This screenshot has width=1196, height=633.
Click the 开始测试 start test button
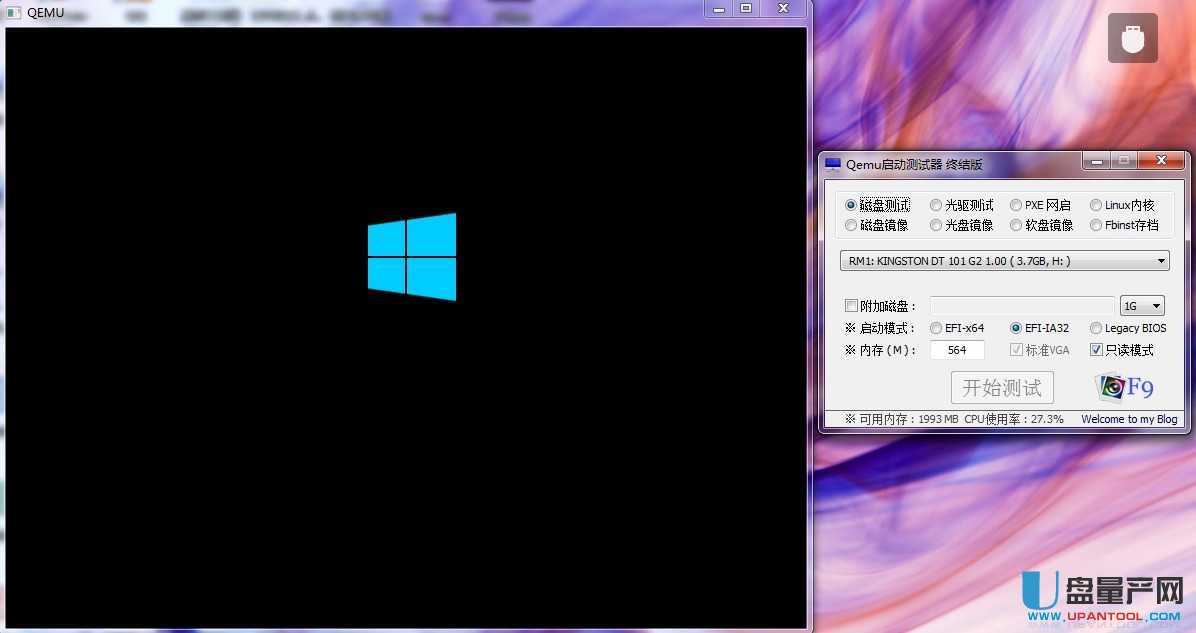point(1001,387)
